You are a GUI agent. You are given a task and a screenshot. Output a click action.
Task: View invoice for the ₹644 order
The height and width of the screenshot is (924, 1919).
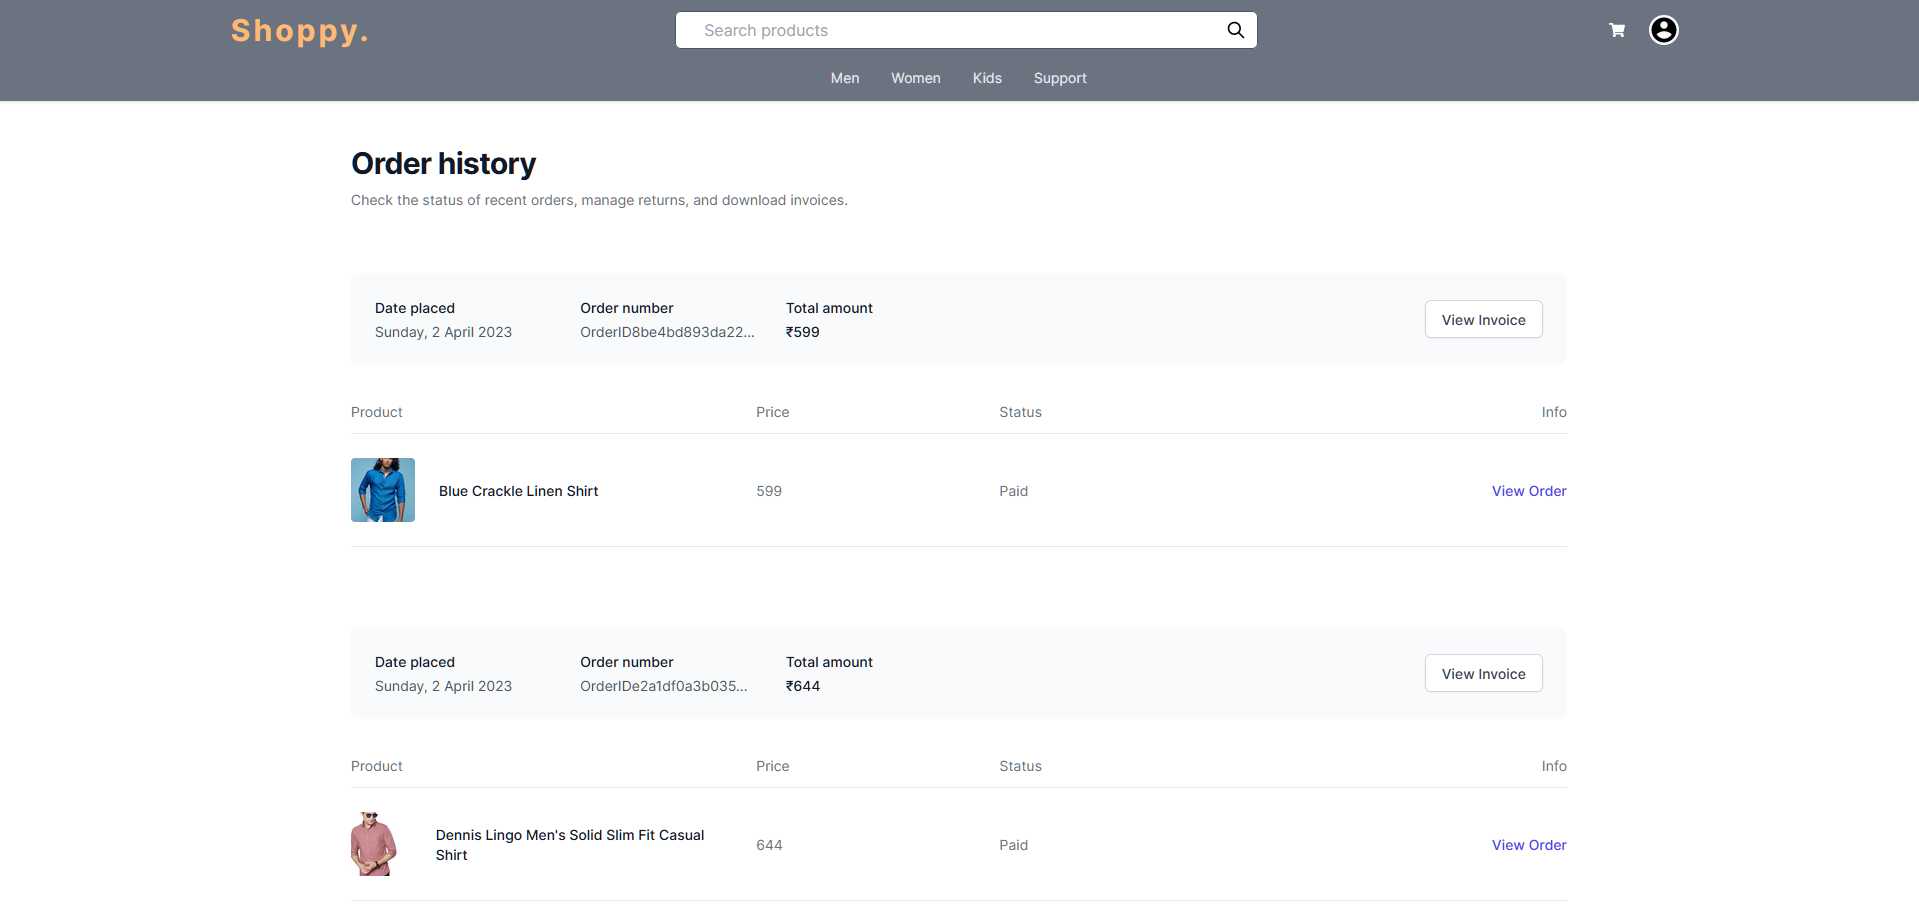click(x=1483, y=673)
